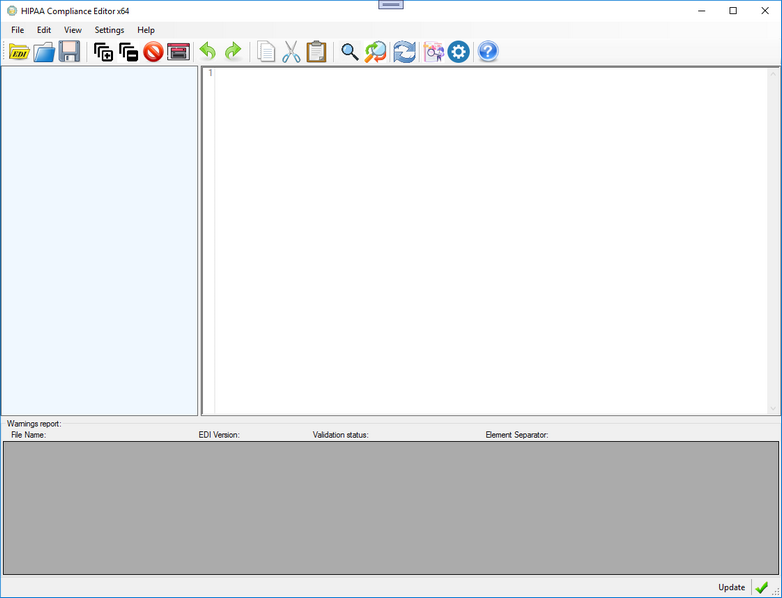Click the editor scrollbar up arrow

[773, 74]
